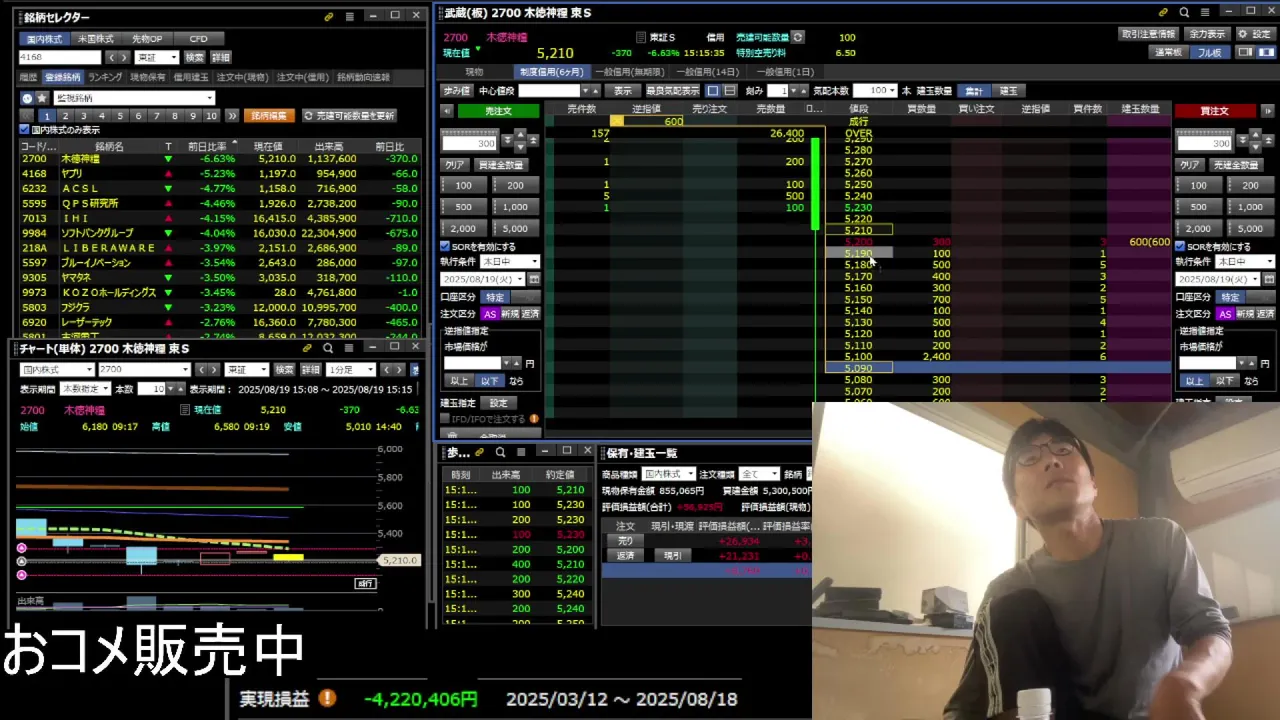Click the clock icon beside the 監視銘柄 list
The image size is (1280, 720).
[x=27, y=98]
